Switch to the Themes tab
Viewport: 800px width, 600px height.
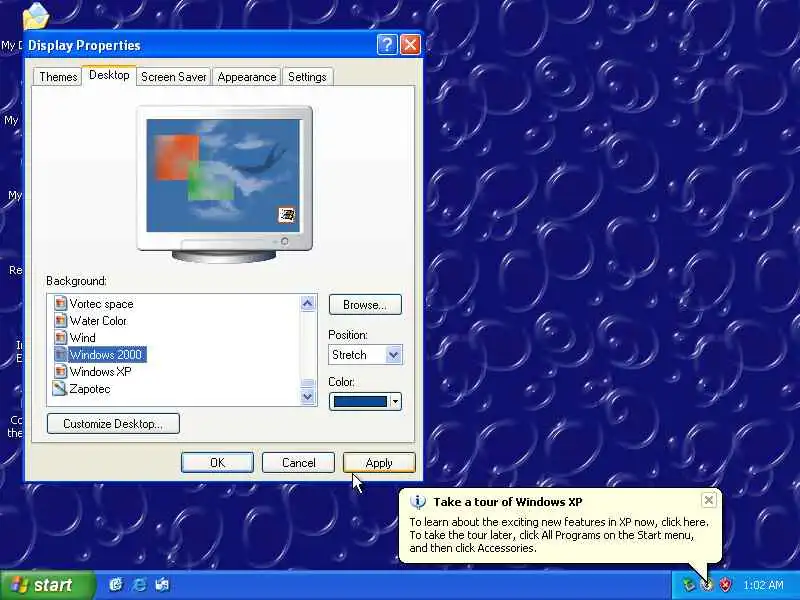tap(58, 77)
